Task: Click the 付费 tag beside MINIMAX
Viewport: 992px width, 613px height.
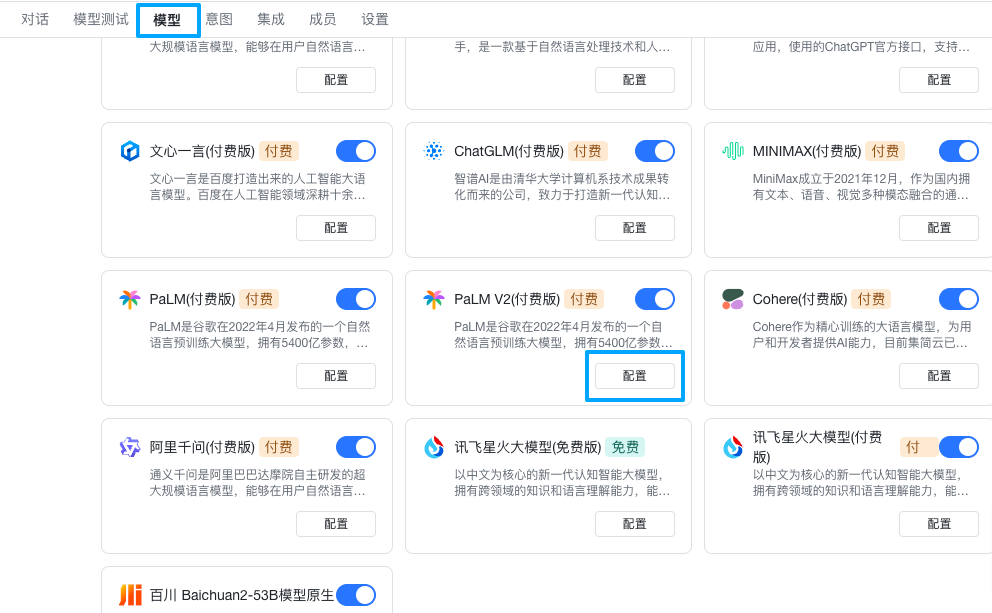Action: click(885, 151)
